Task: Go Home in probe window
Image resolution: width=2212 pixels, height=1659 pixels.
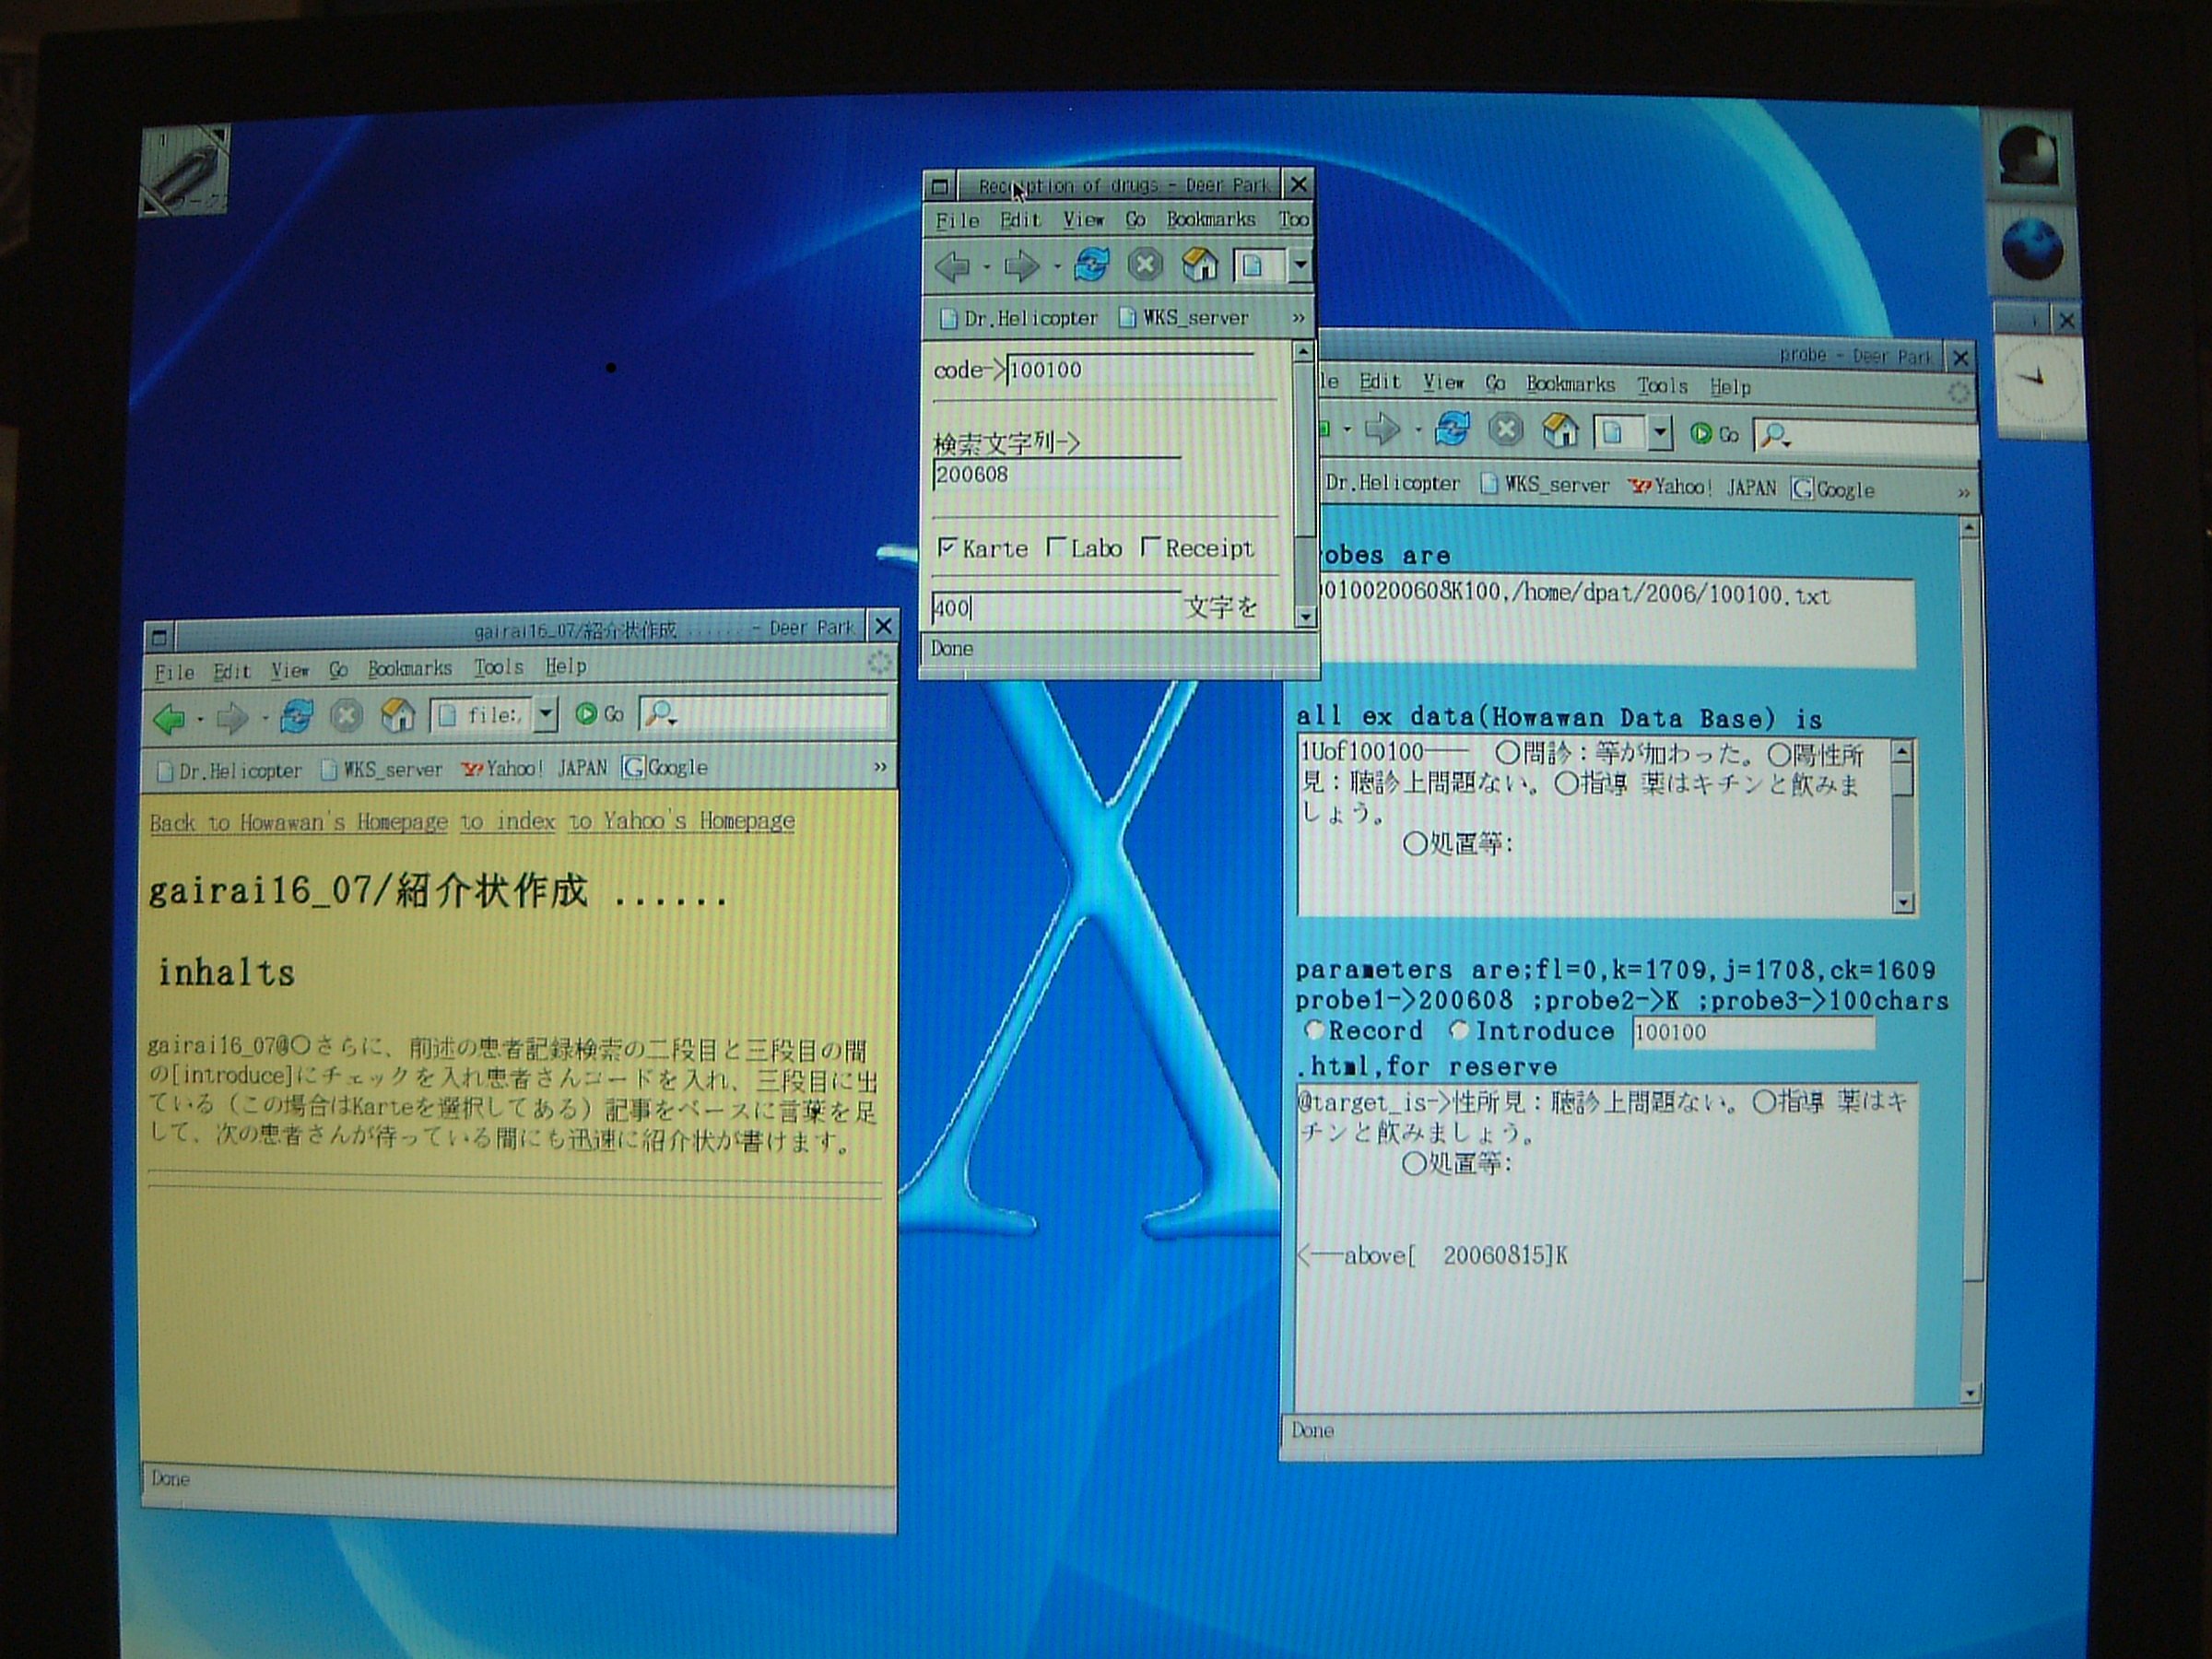Action: click(1560, 430)
